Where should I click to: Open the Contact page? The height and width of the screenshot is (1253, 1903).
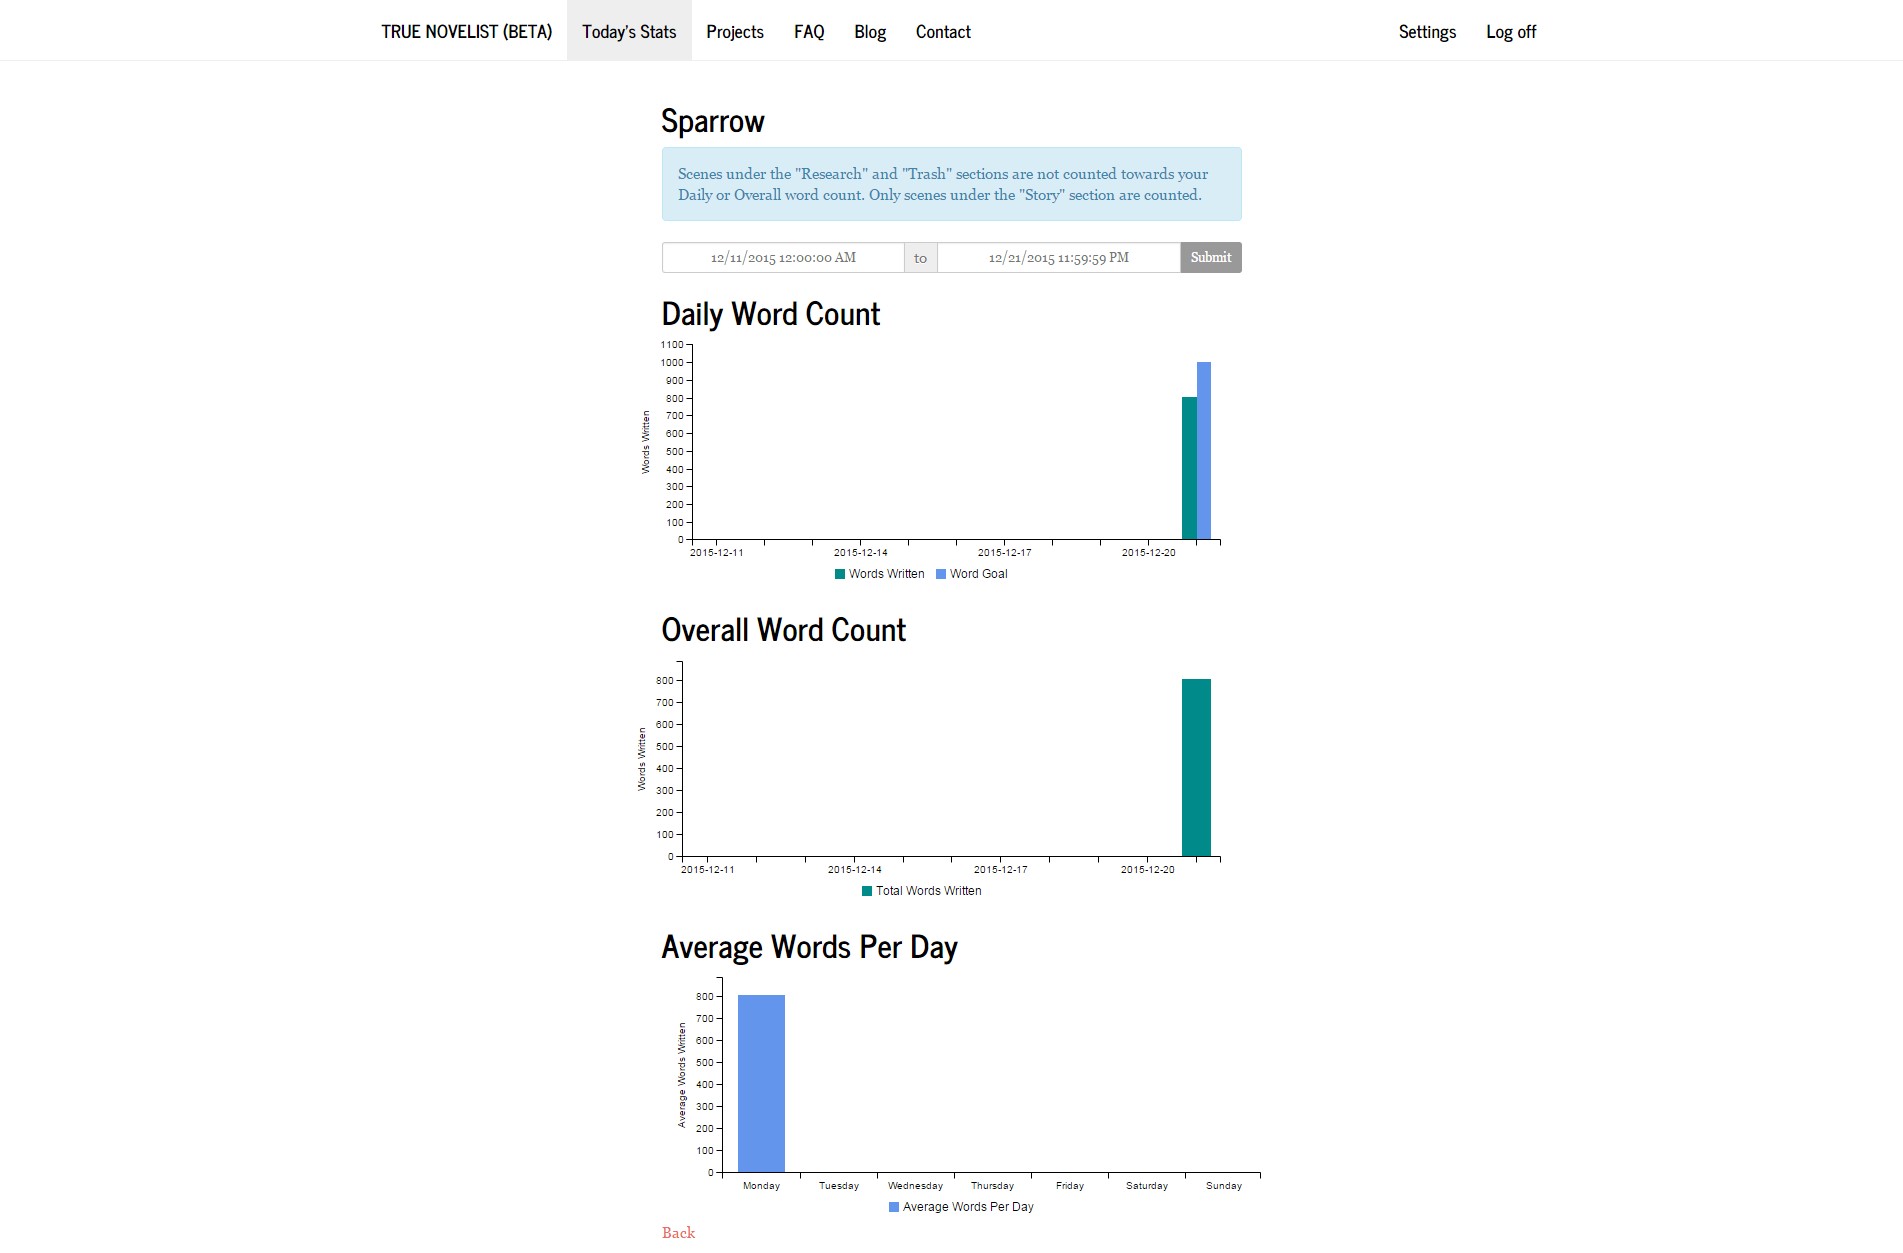943,32
